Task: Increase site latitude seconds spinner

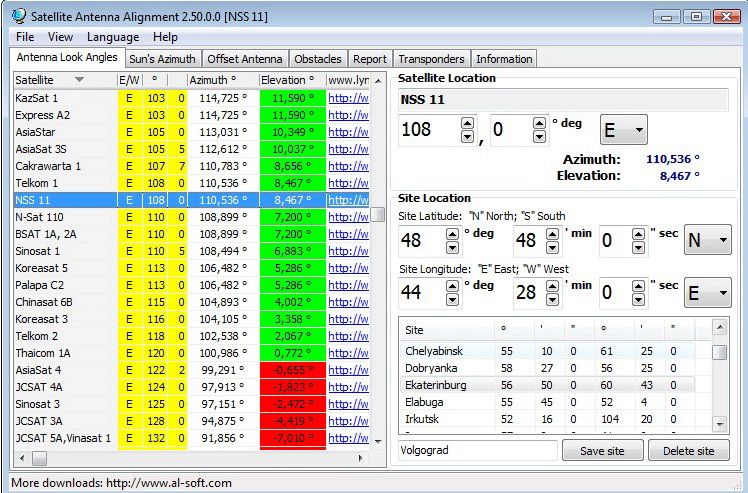Action: (x=637, y=233)
